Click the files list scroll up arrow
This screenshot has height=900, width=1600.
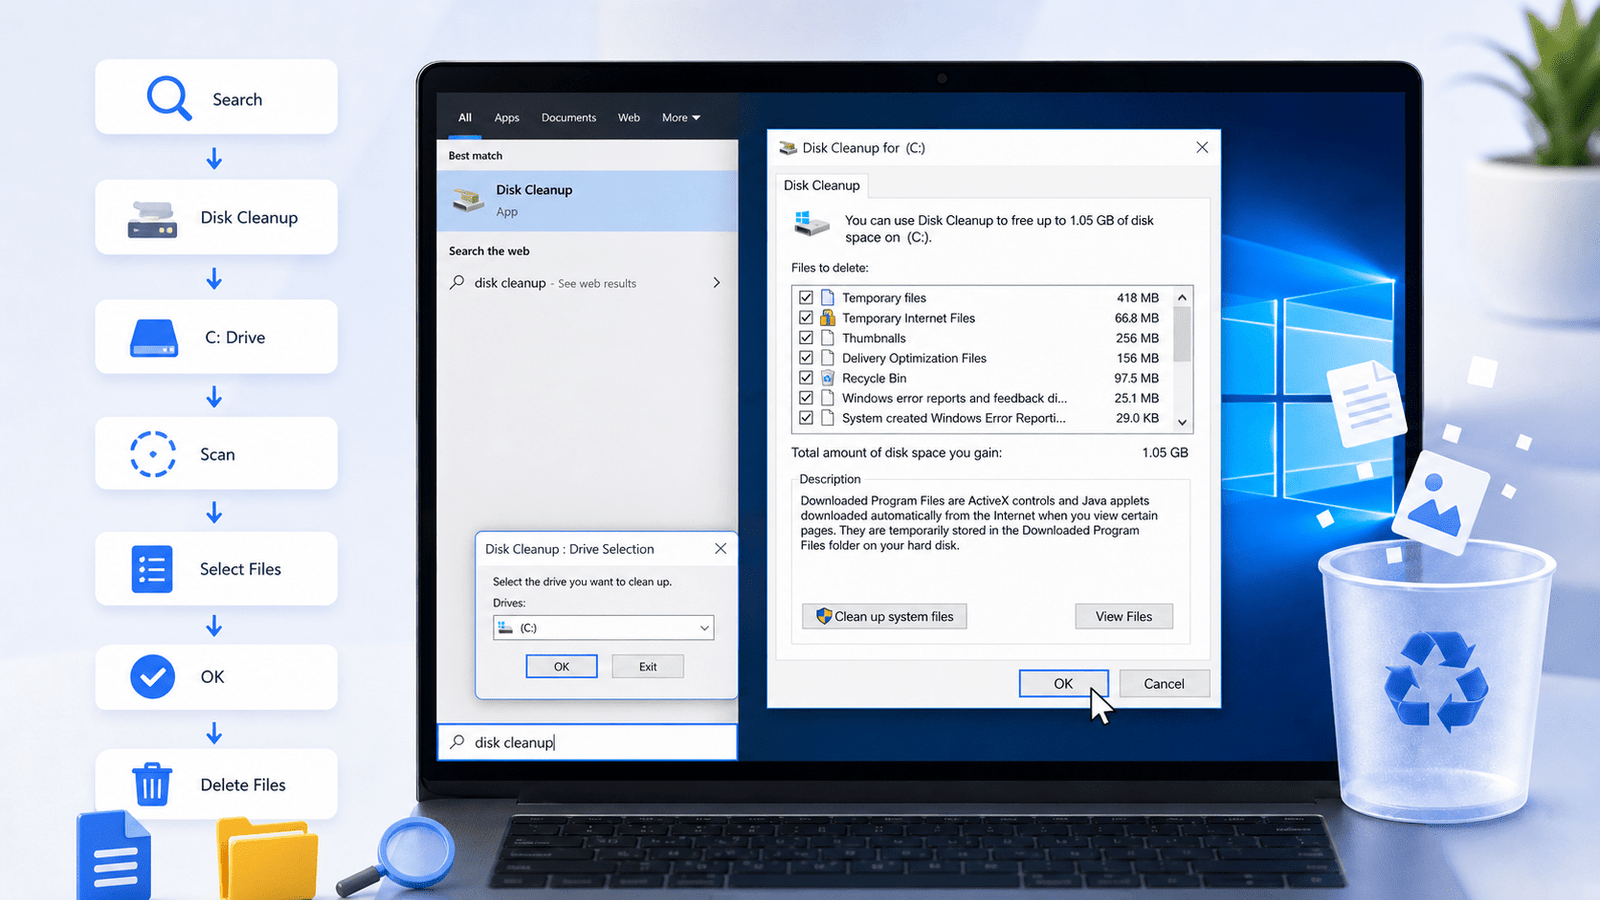coord(1182,297)
